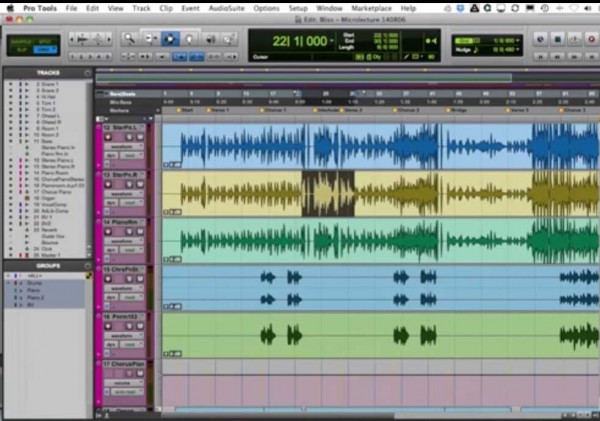
Task: Open read automation mode on 12 StarPn.L
Action: [x=130, y=155]
